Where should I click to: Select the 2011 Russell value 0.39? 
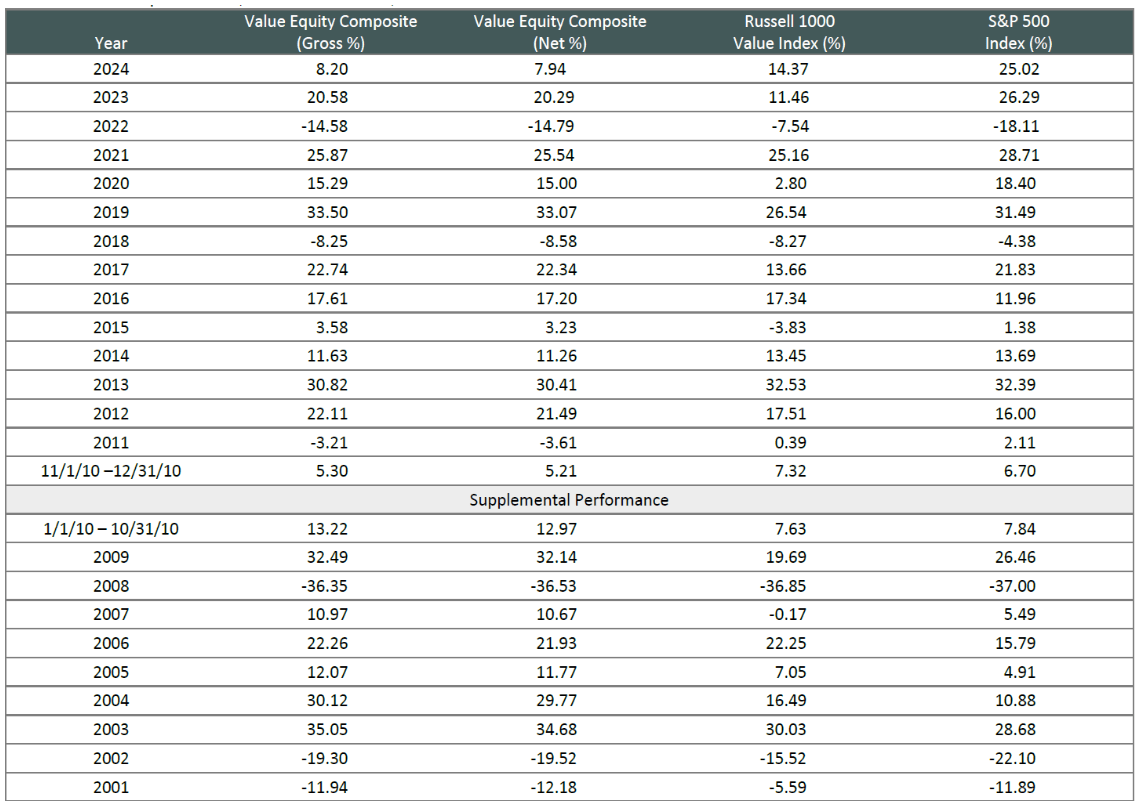coord(790,443)
